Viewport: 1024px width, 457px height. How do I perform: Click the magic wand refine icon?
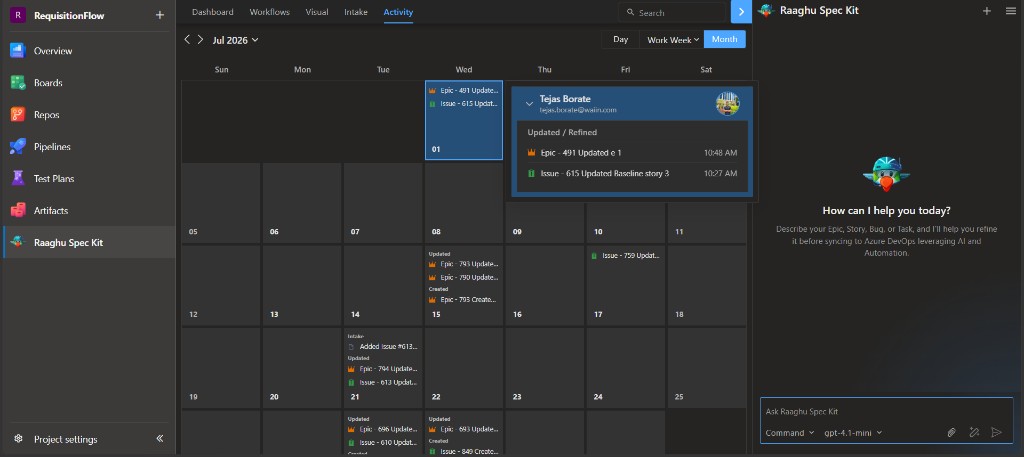coord(974,432)
